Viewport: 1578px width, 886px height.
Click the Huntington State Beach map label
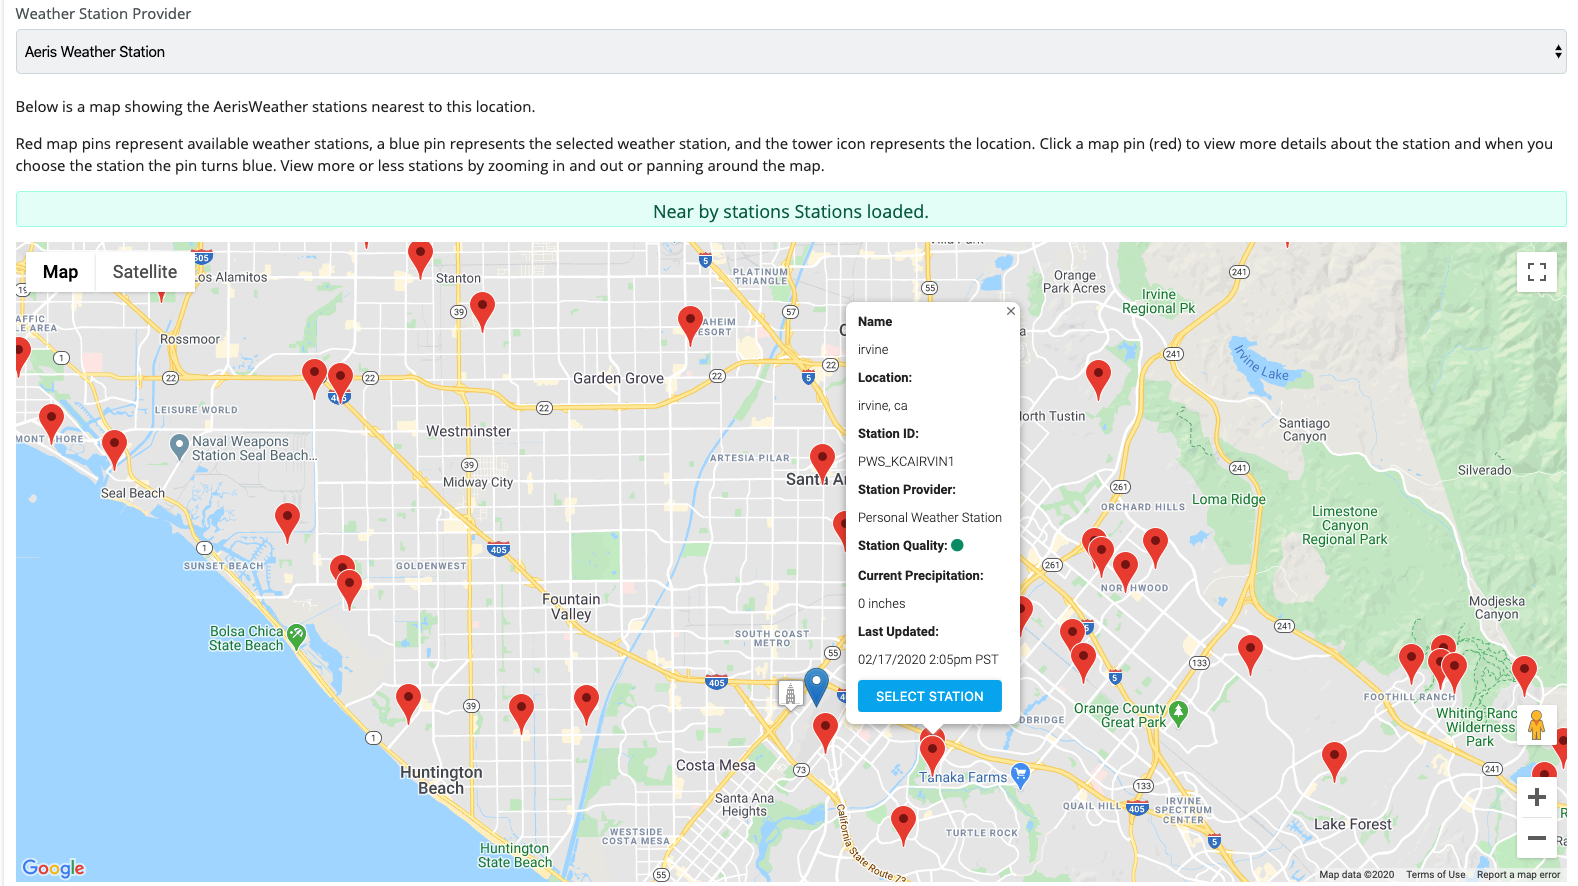[515, 855]
